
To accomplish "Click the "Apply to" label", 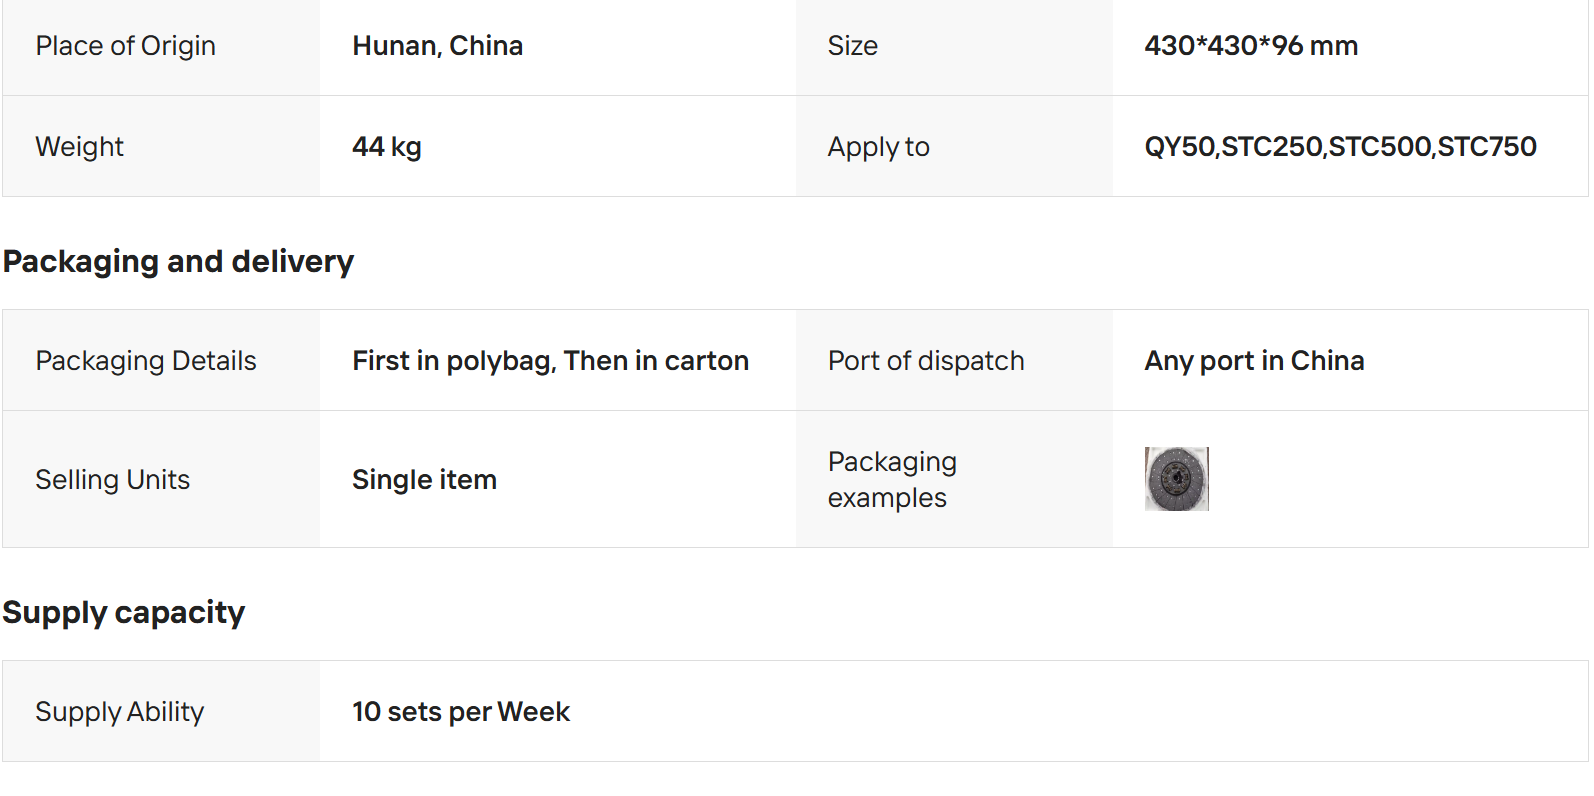I will (878, 147).
